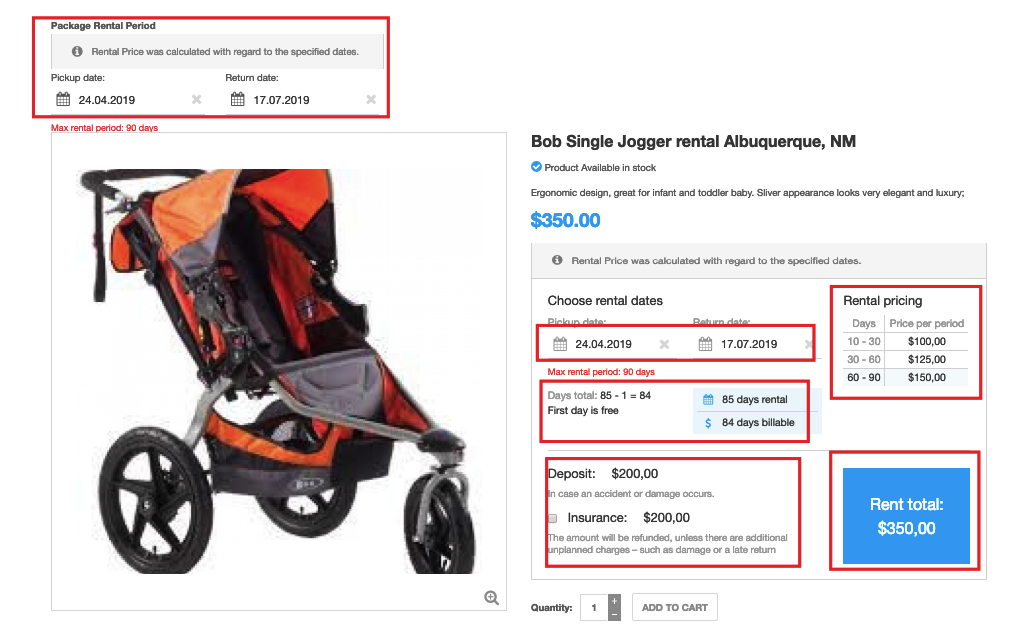The image size is (1015, 639).
Task: Clear the top Pickup date with X
Action: coord(196,99)
